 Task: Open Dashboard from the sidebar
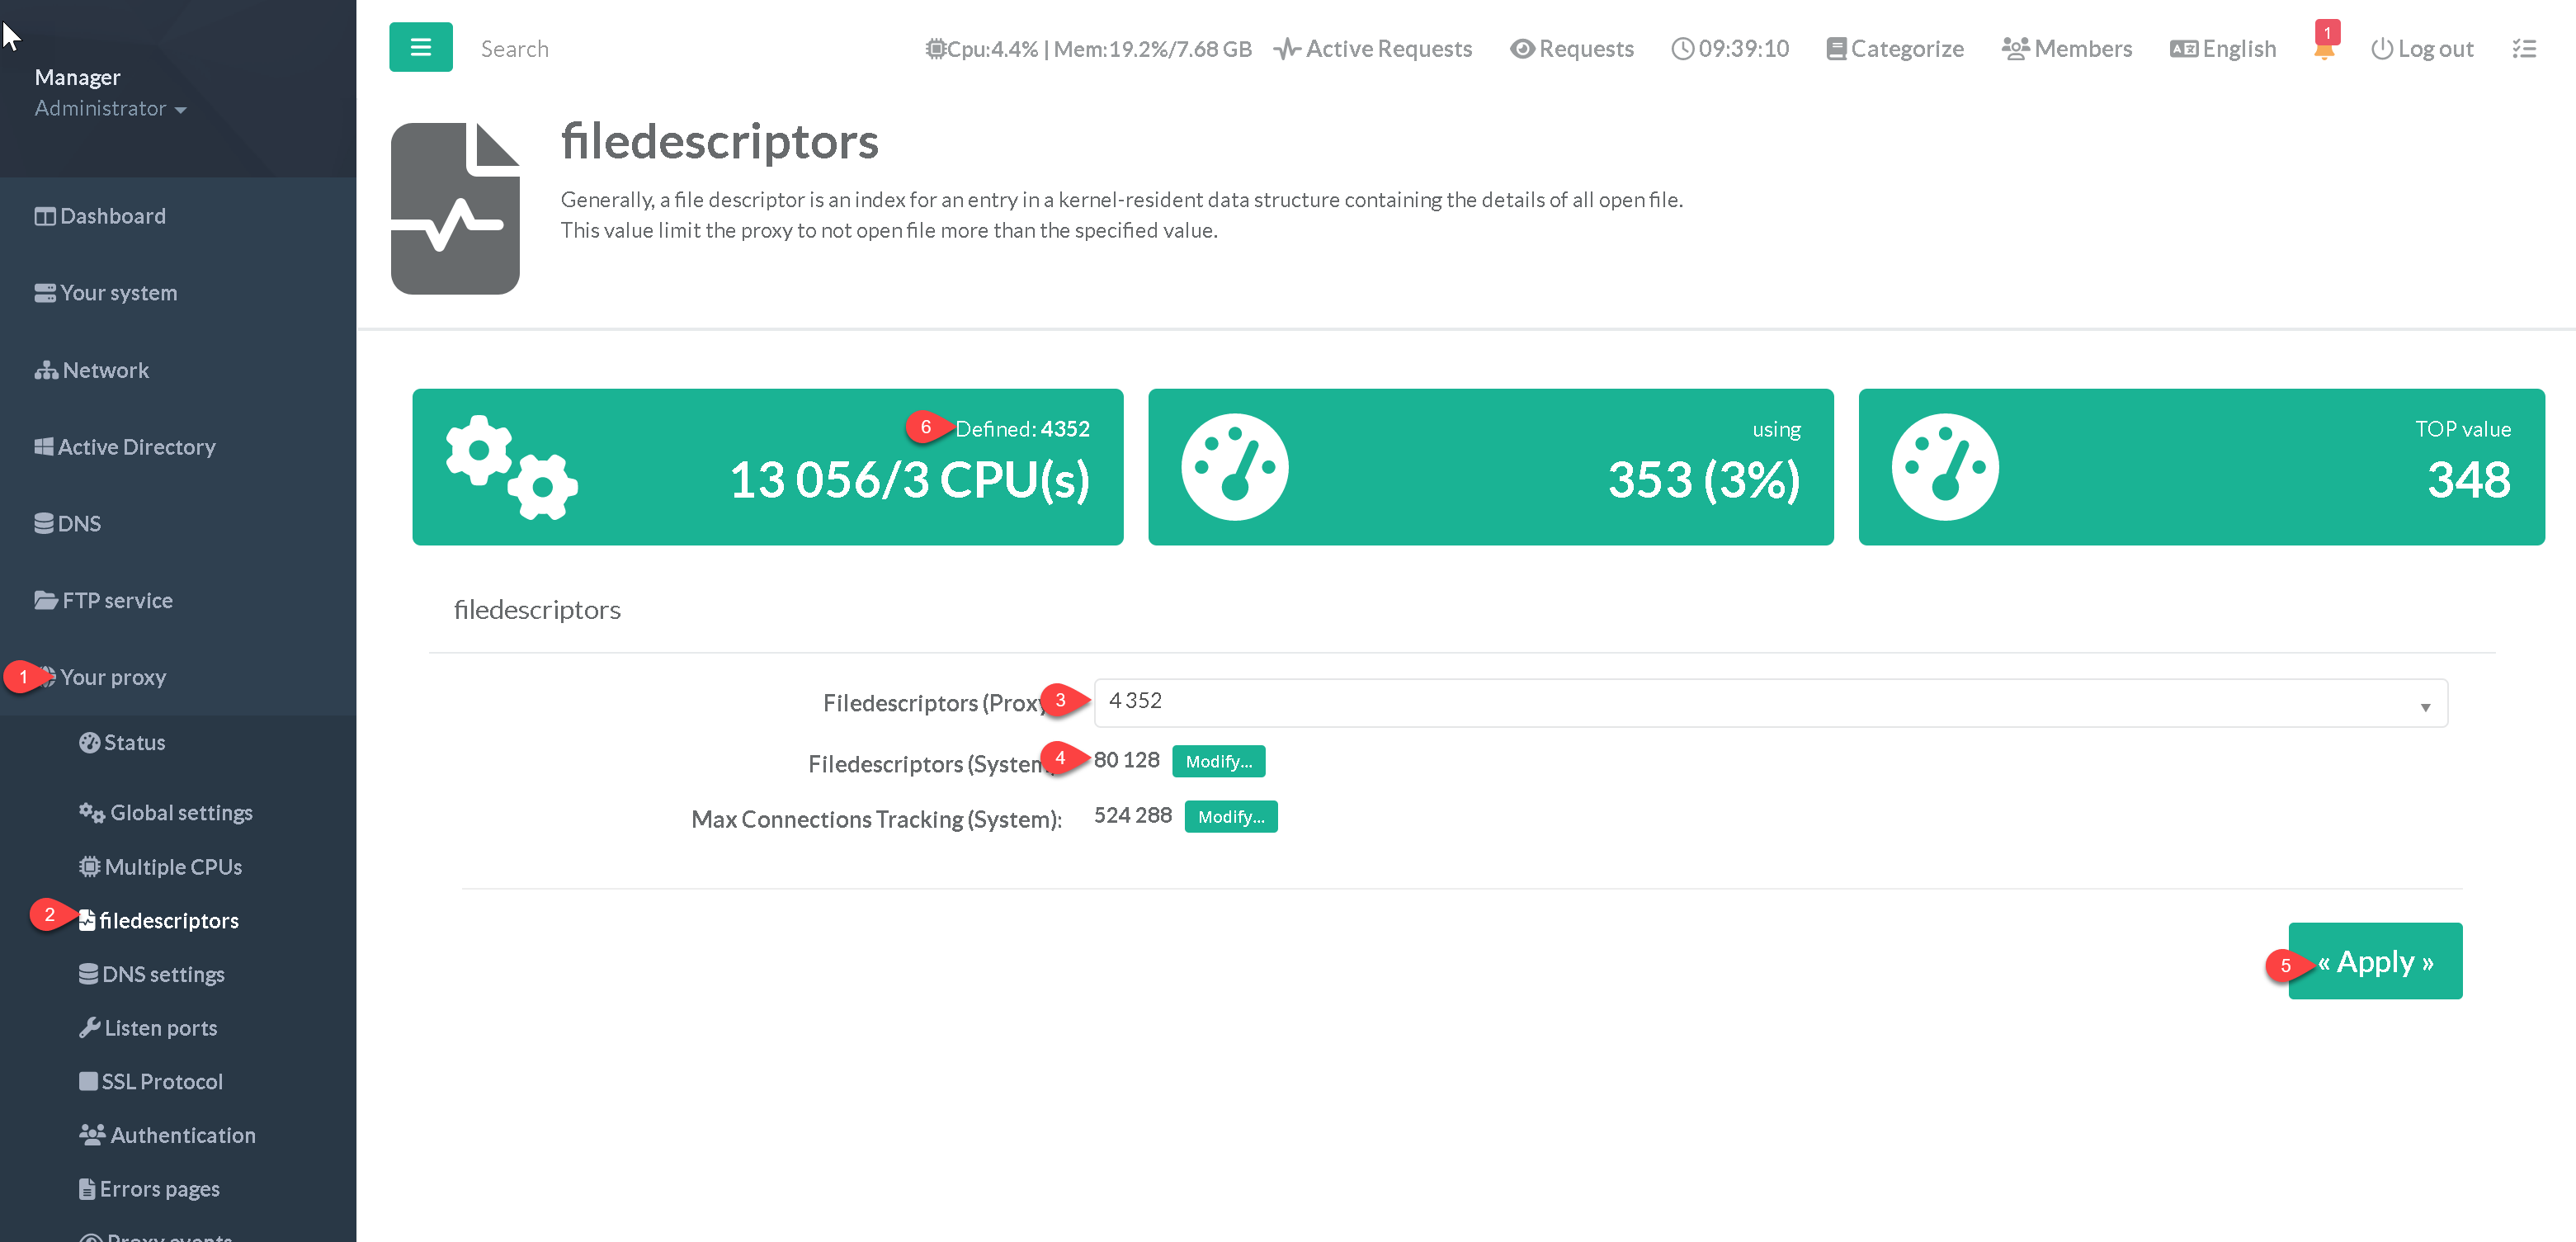pos(112,216)
